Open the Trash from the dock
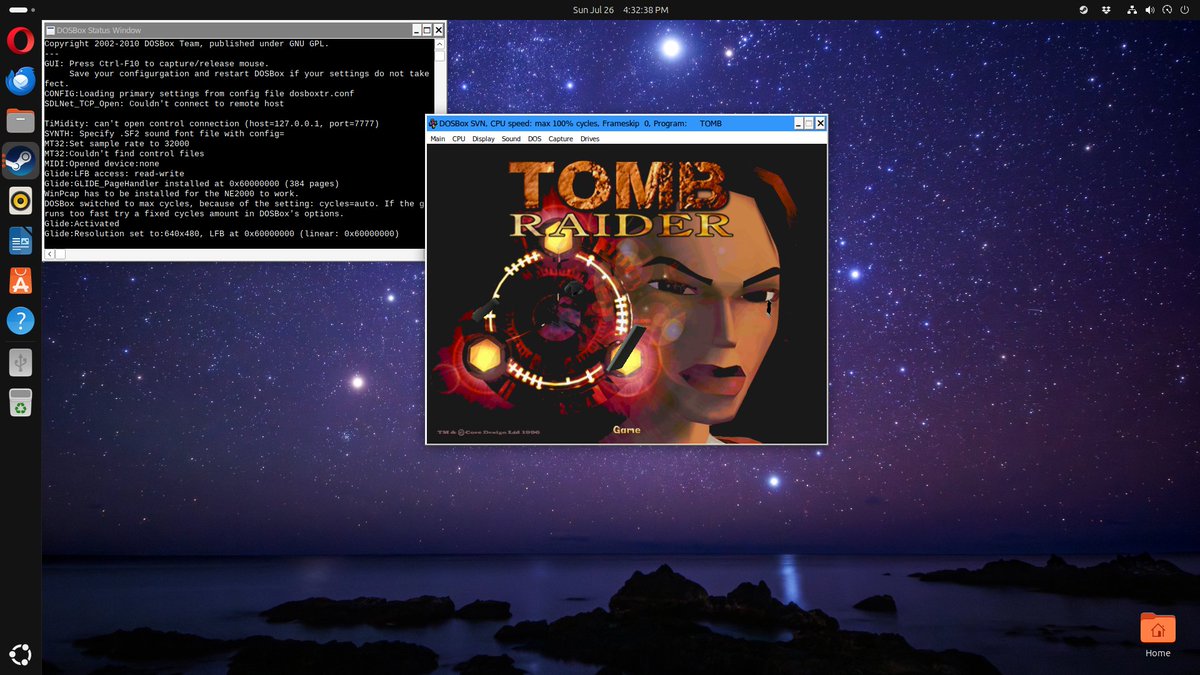The height and width of the screenshot is (675, 1200). pos(21,402)
